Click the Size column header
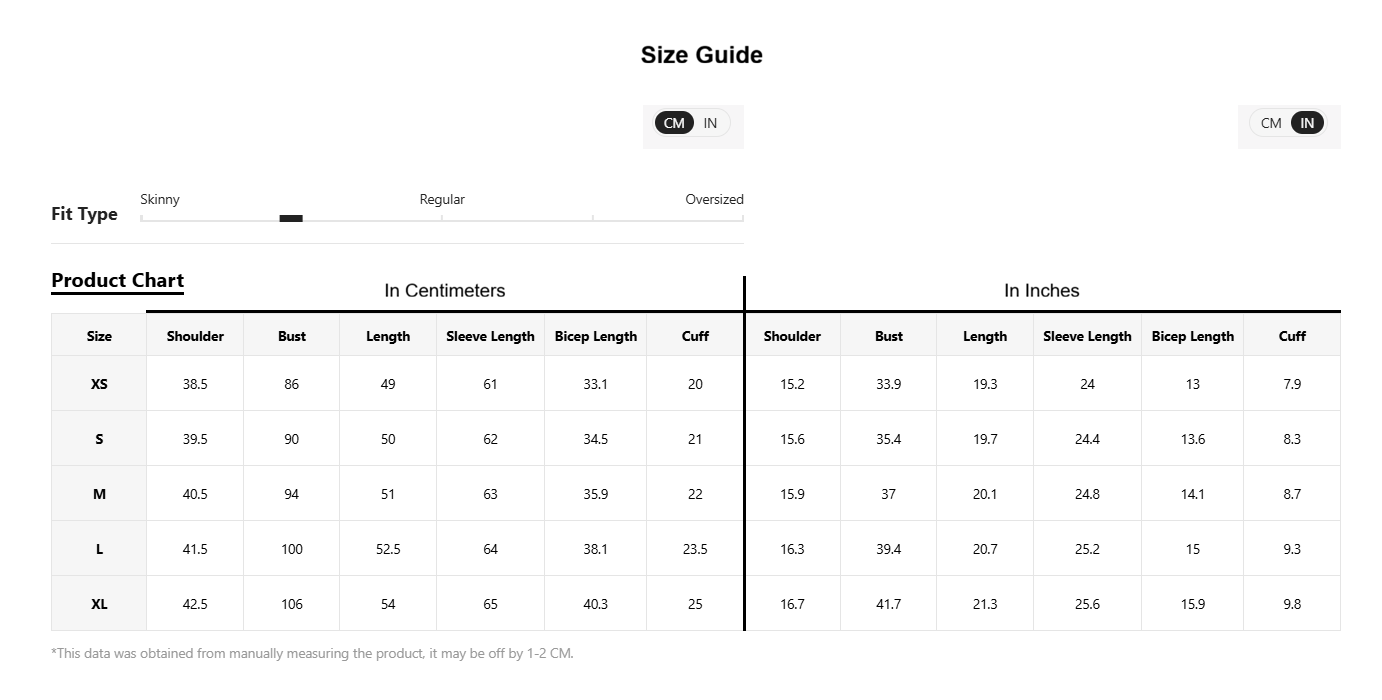1382x700 pixels. [99, 336]
